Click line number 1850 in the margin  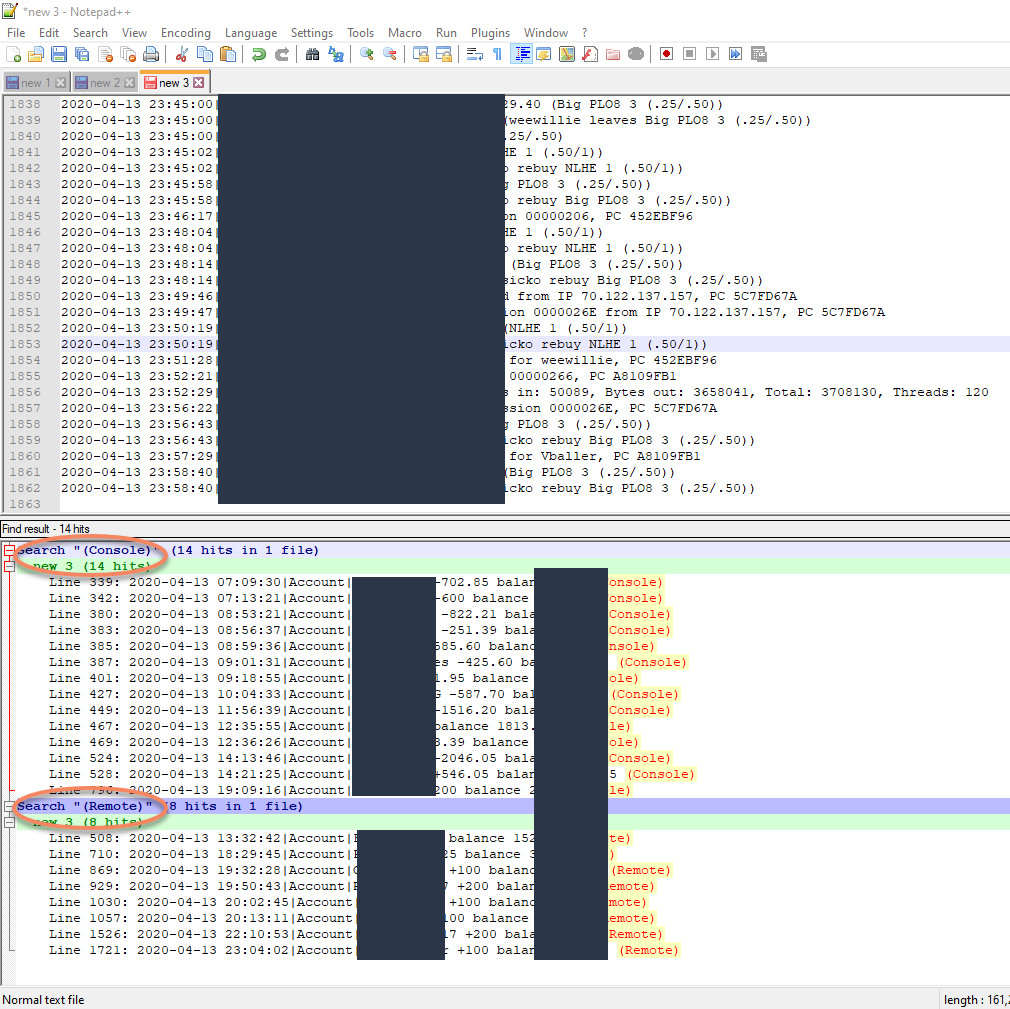25,296
